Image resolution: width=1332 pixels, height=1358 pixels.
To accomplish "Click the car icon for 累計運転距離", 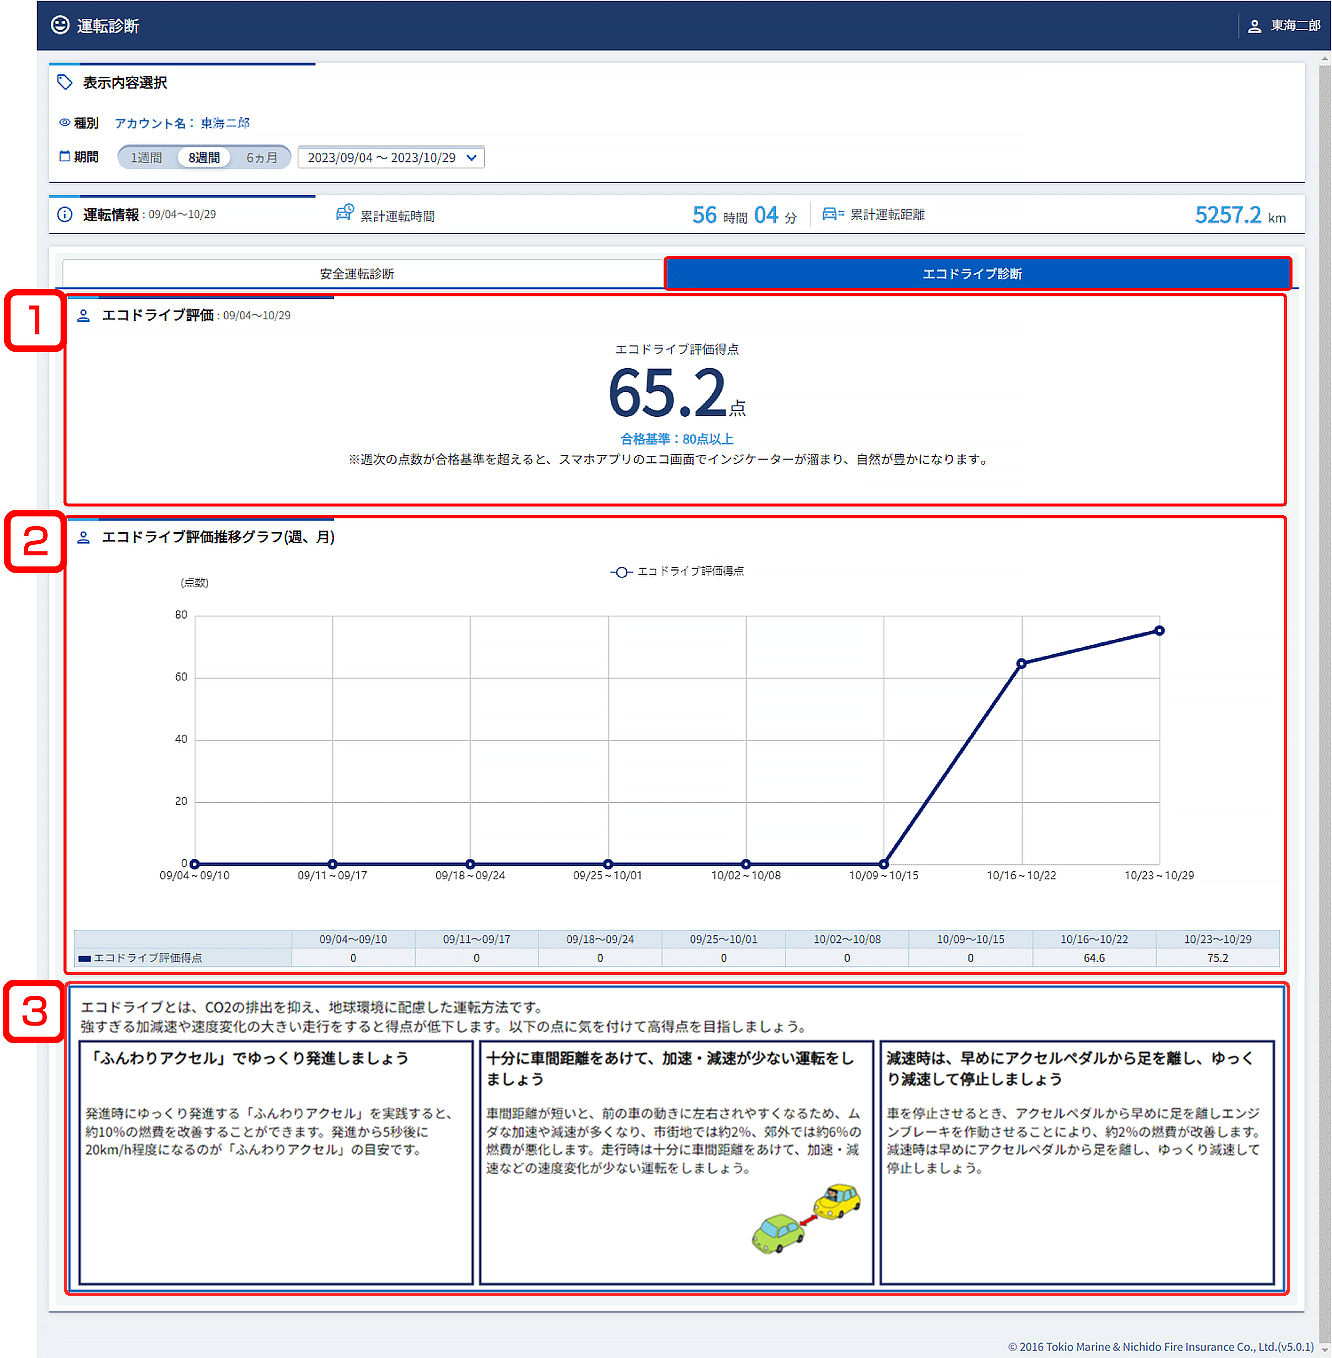I will (x=833, y=214).
